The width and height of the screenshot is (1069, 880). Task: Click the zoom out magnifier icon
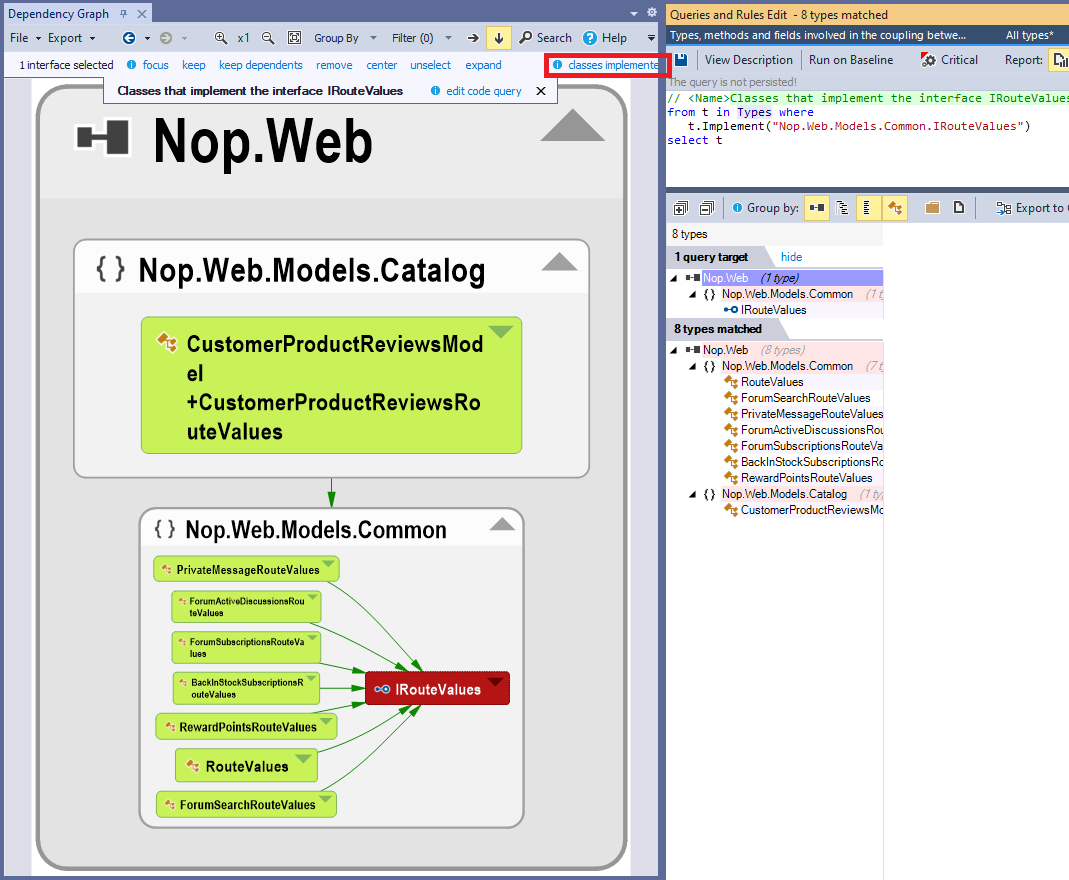pyautogui.click(x=268, y=38)
